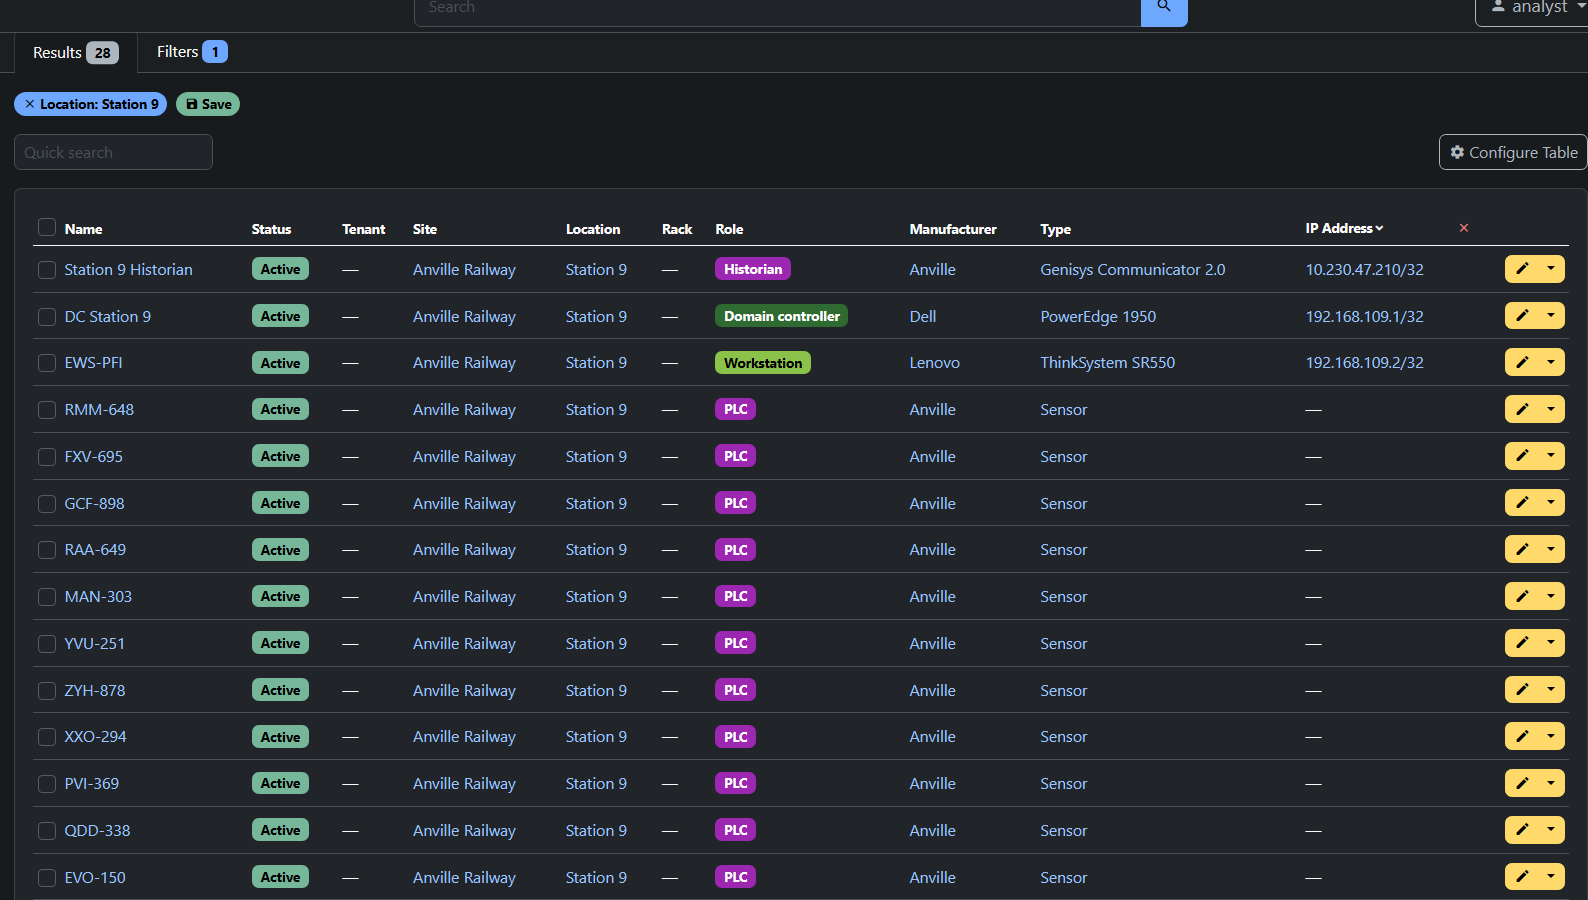
Task: Edit the PVI-369 device
Action: pyautogui.click(x=1522, y=783)
